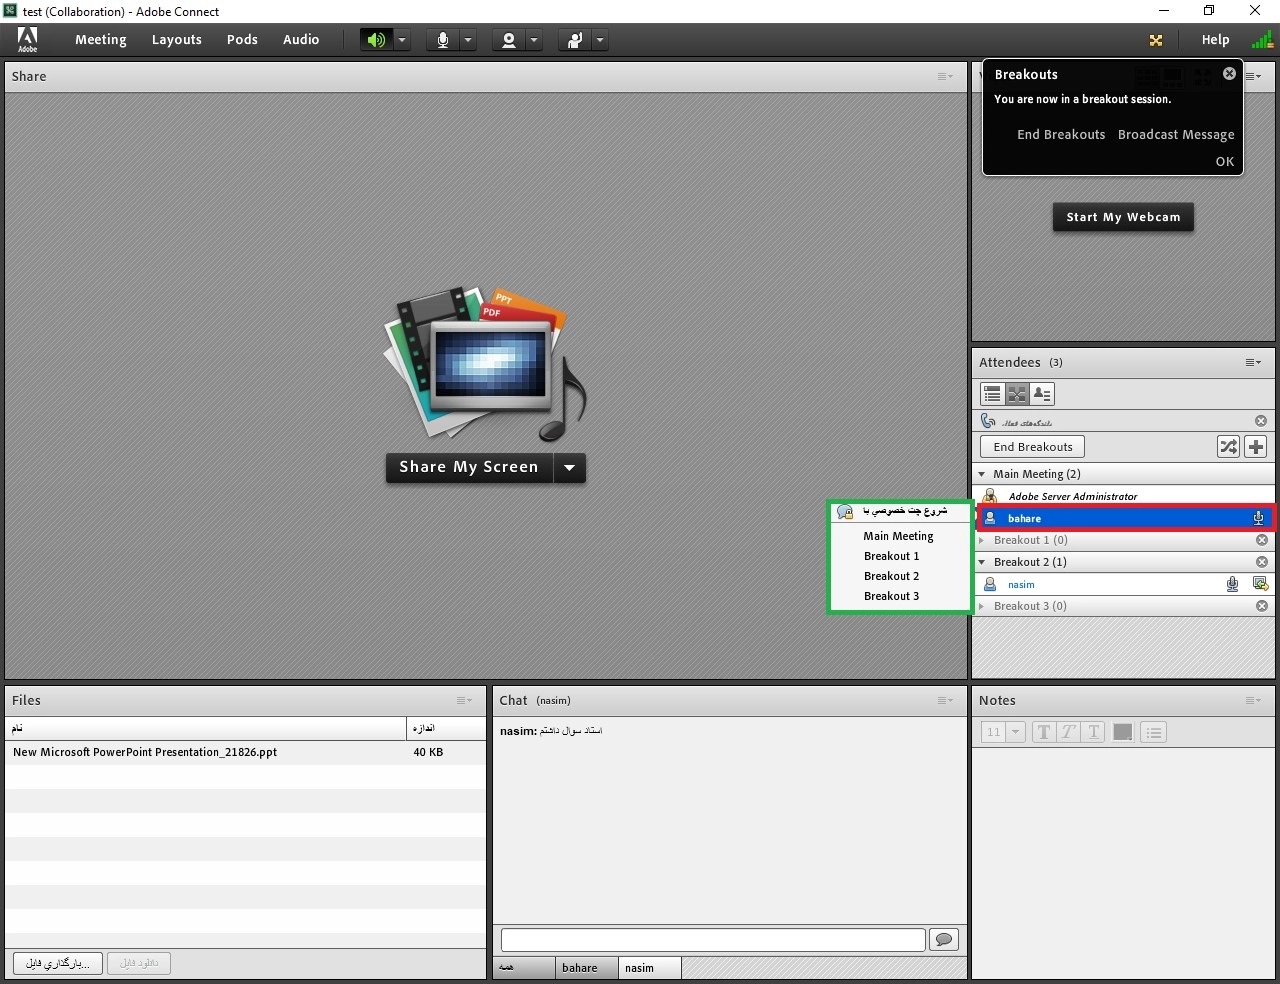The height and width of the screenshot is (984, 1280).
Task: Select bahare in attendee list
Action: 1123,518
